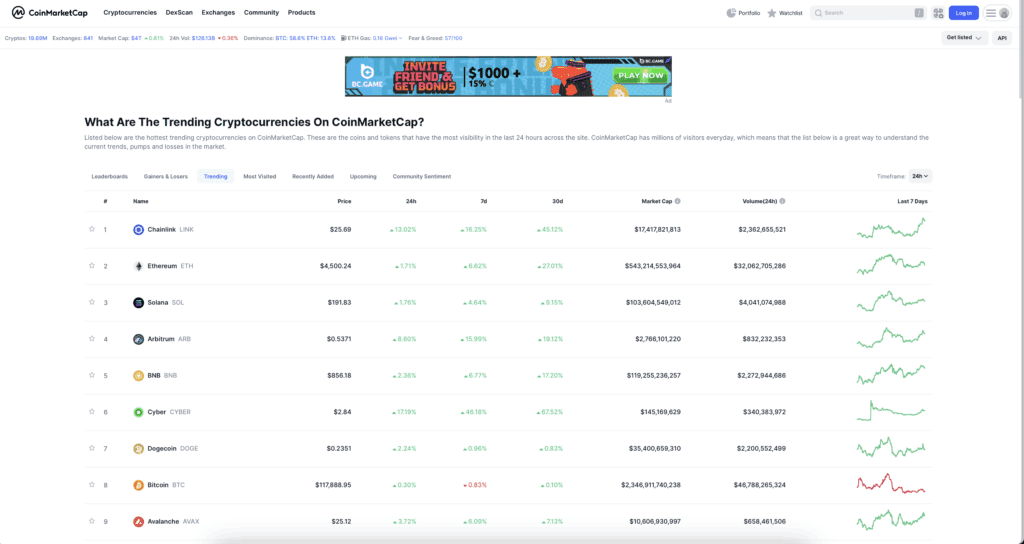This screenshot has height=544, width=1024.
Task: Open the Community menu
Action: 261,12
